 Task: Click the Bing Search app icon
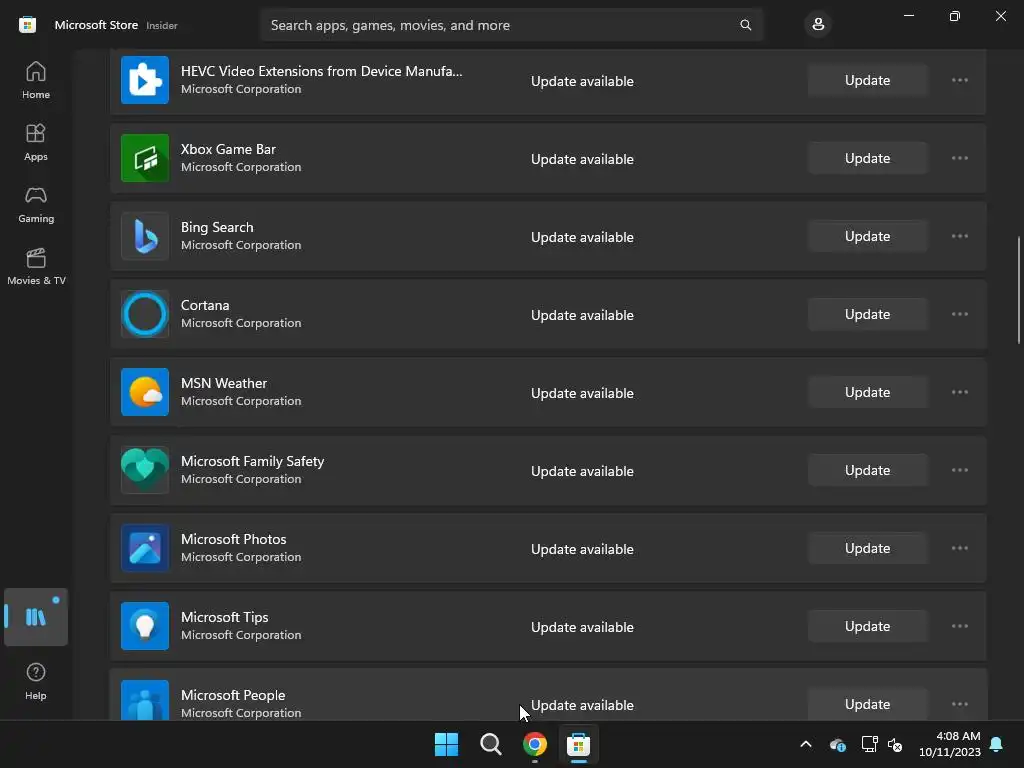click(x=145, y=236)
